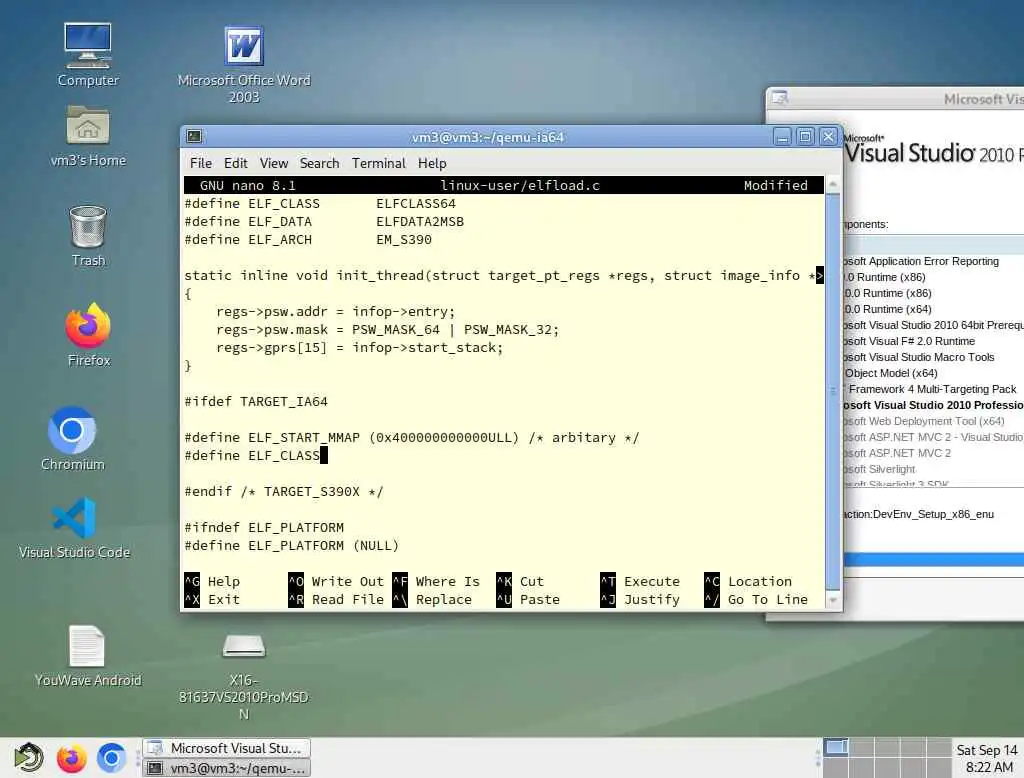Open the Terminal menu
Viewport: 1024px width, 778px height.
pyautogui.click(x=379, y=163)
